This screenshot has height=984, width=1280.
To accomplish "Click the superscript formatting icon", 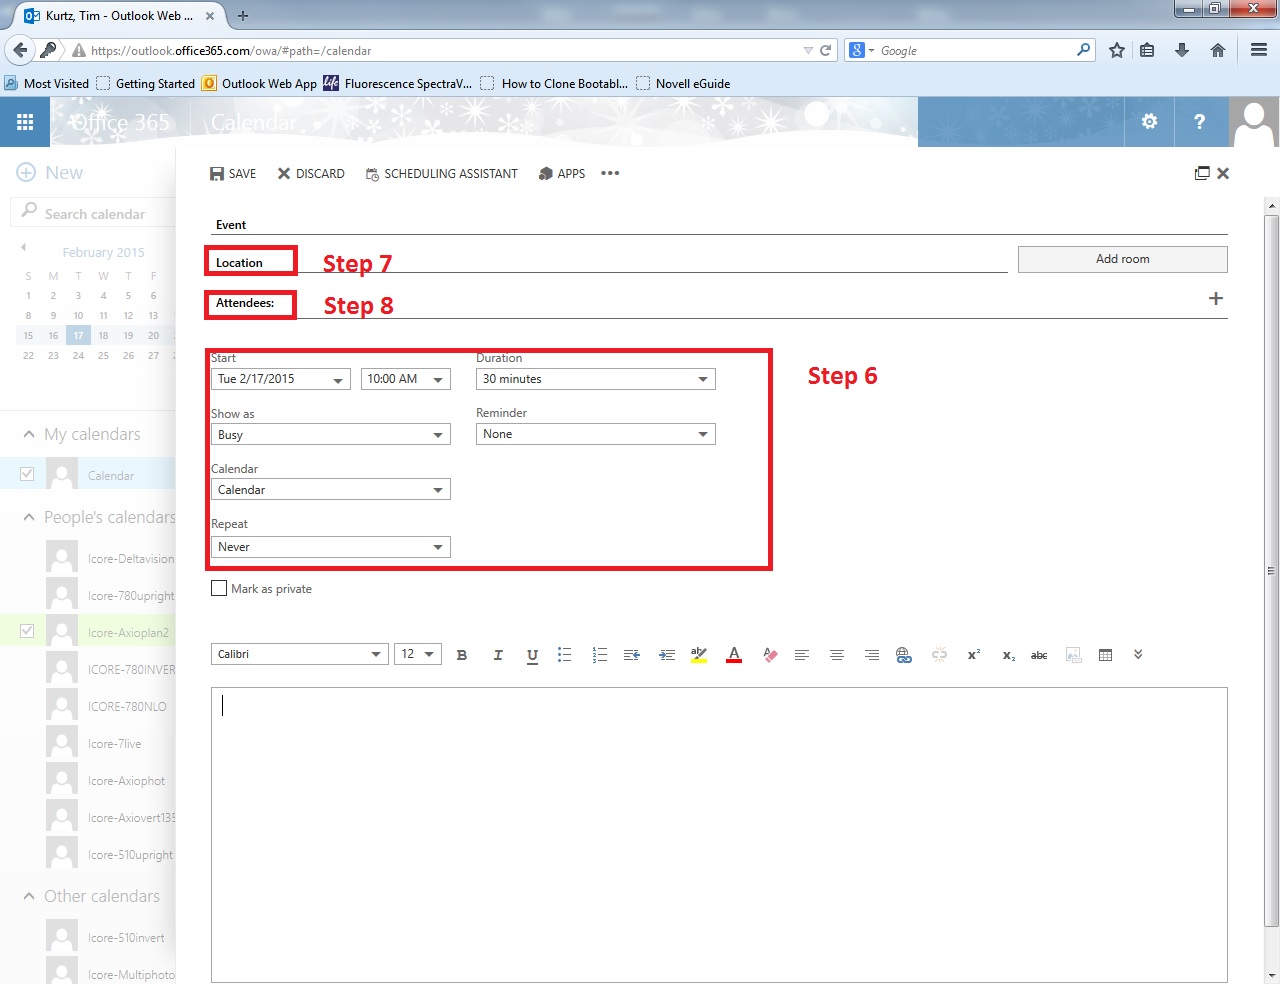I will click(x=973, y=655).
